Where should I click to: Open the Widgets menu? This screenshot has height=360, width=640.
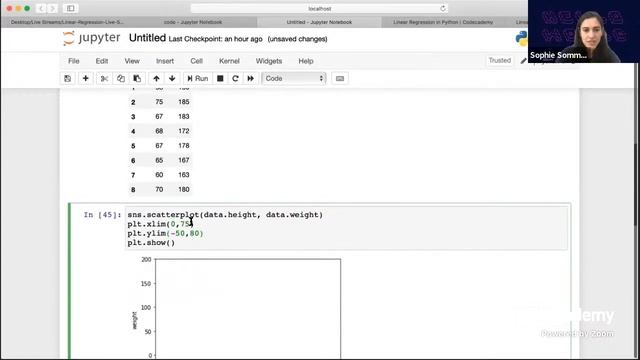269,61
